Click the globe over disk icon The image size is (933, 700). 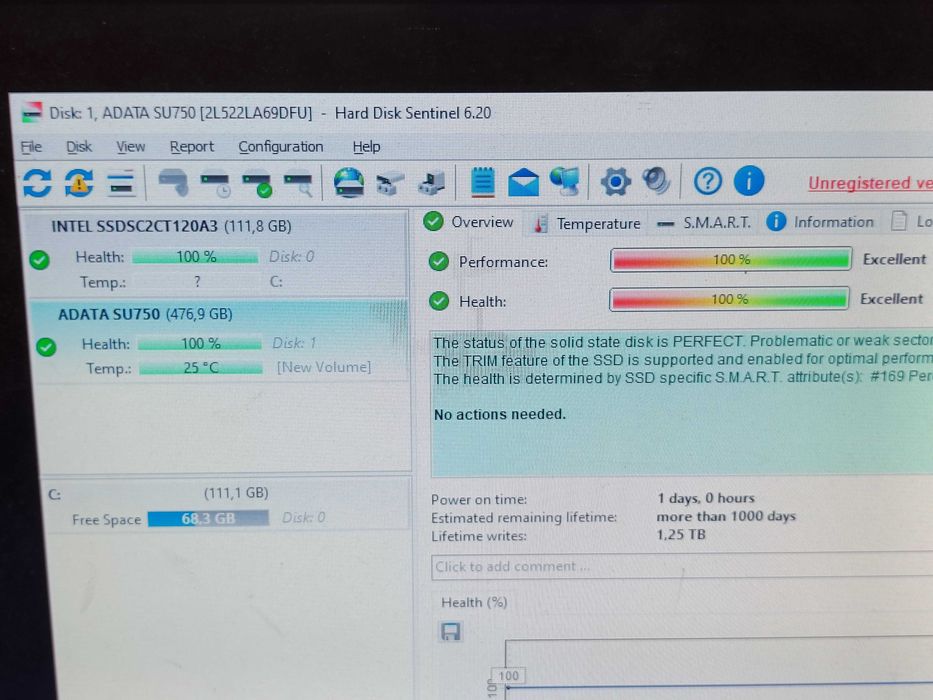(349, 182)
